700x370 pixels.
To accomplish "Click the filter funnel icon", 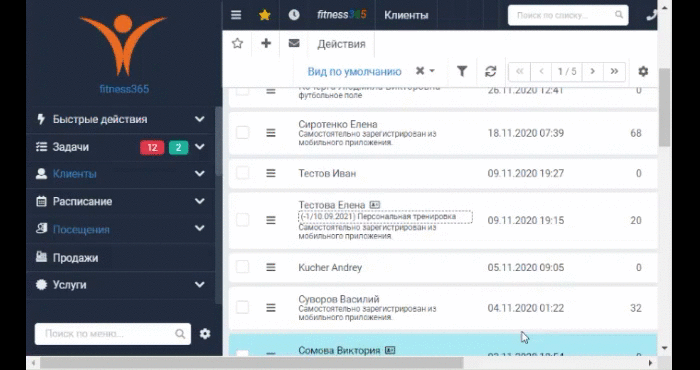I will pyautogui.click(x=462, y=71).
